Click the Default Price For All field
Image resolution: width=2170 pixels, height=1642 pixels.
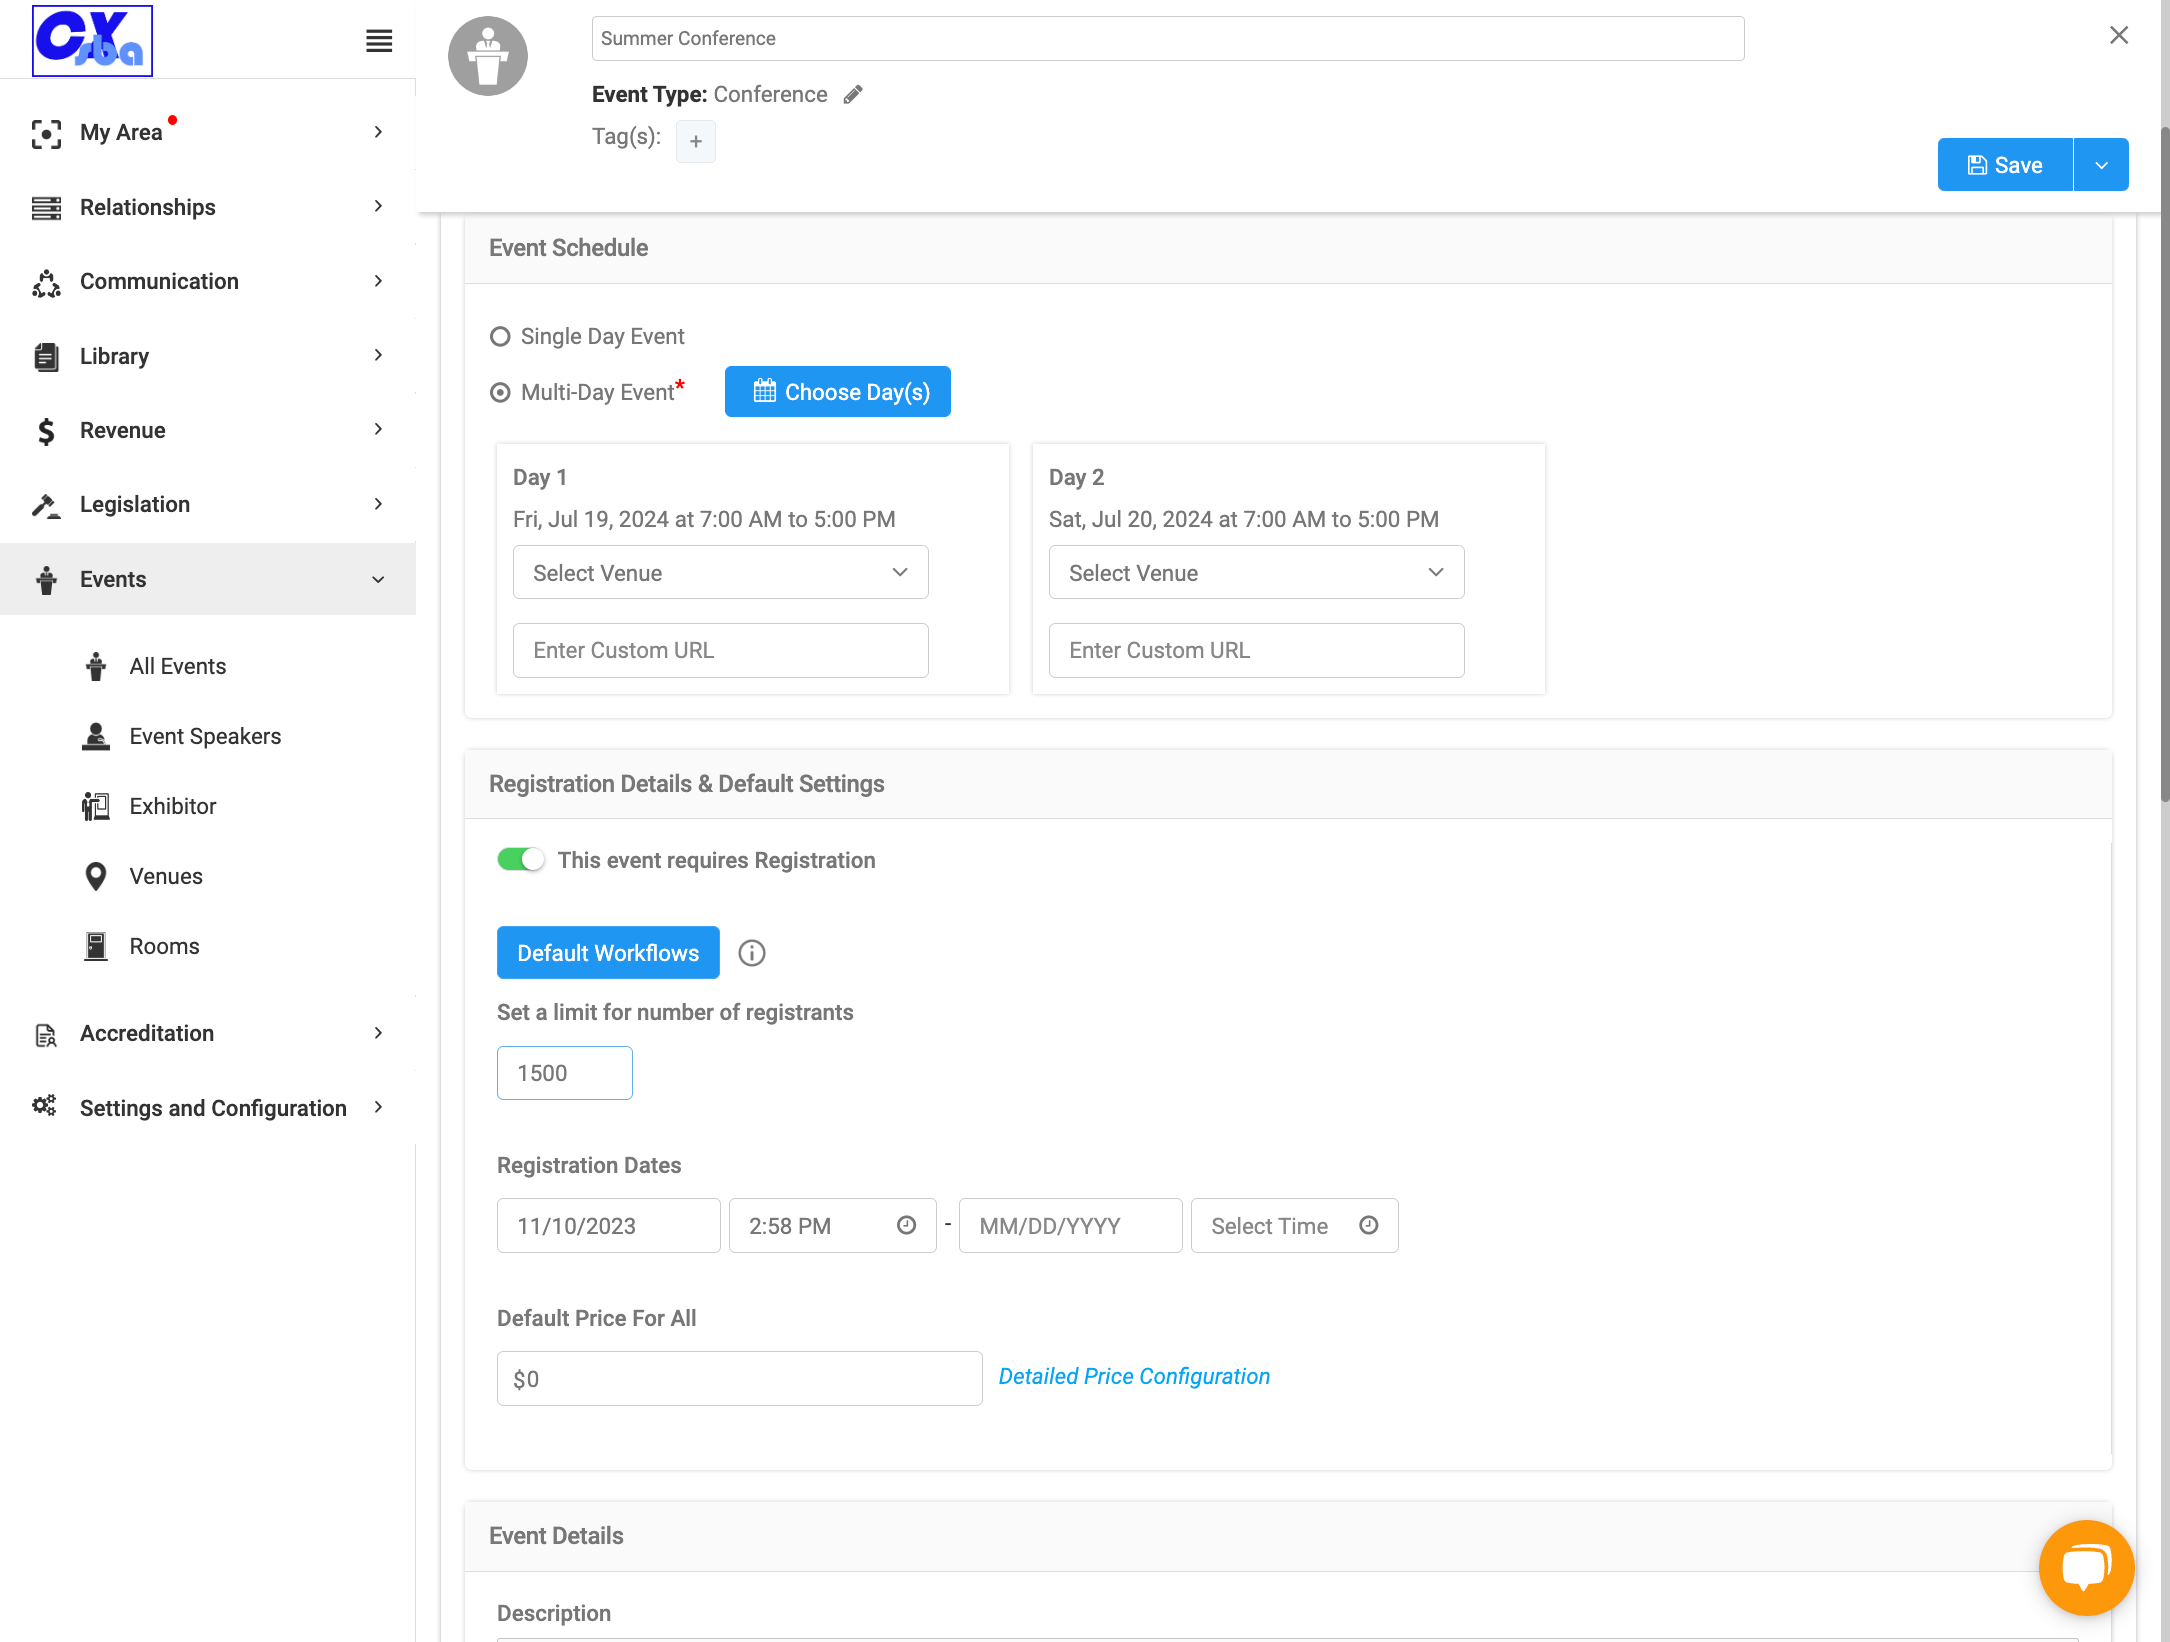coord(740,1379)
